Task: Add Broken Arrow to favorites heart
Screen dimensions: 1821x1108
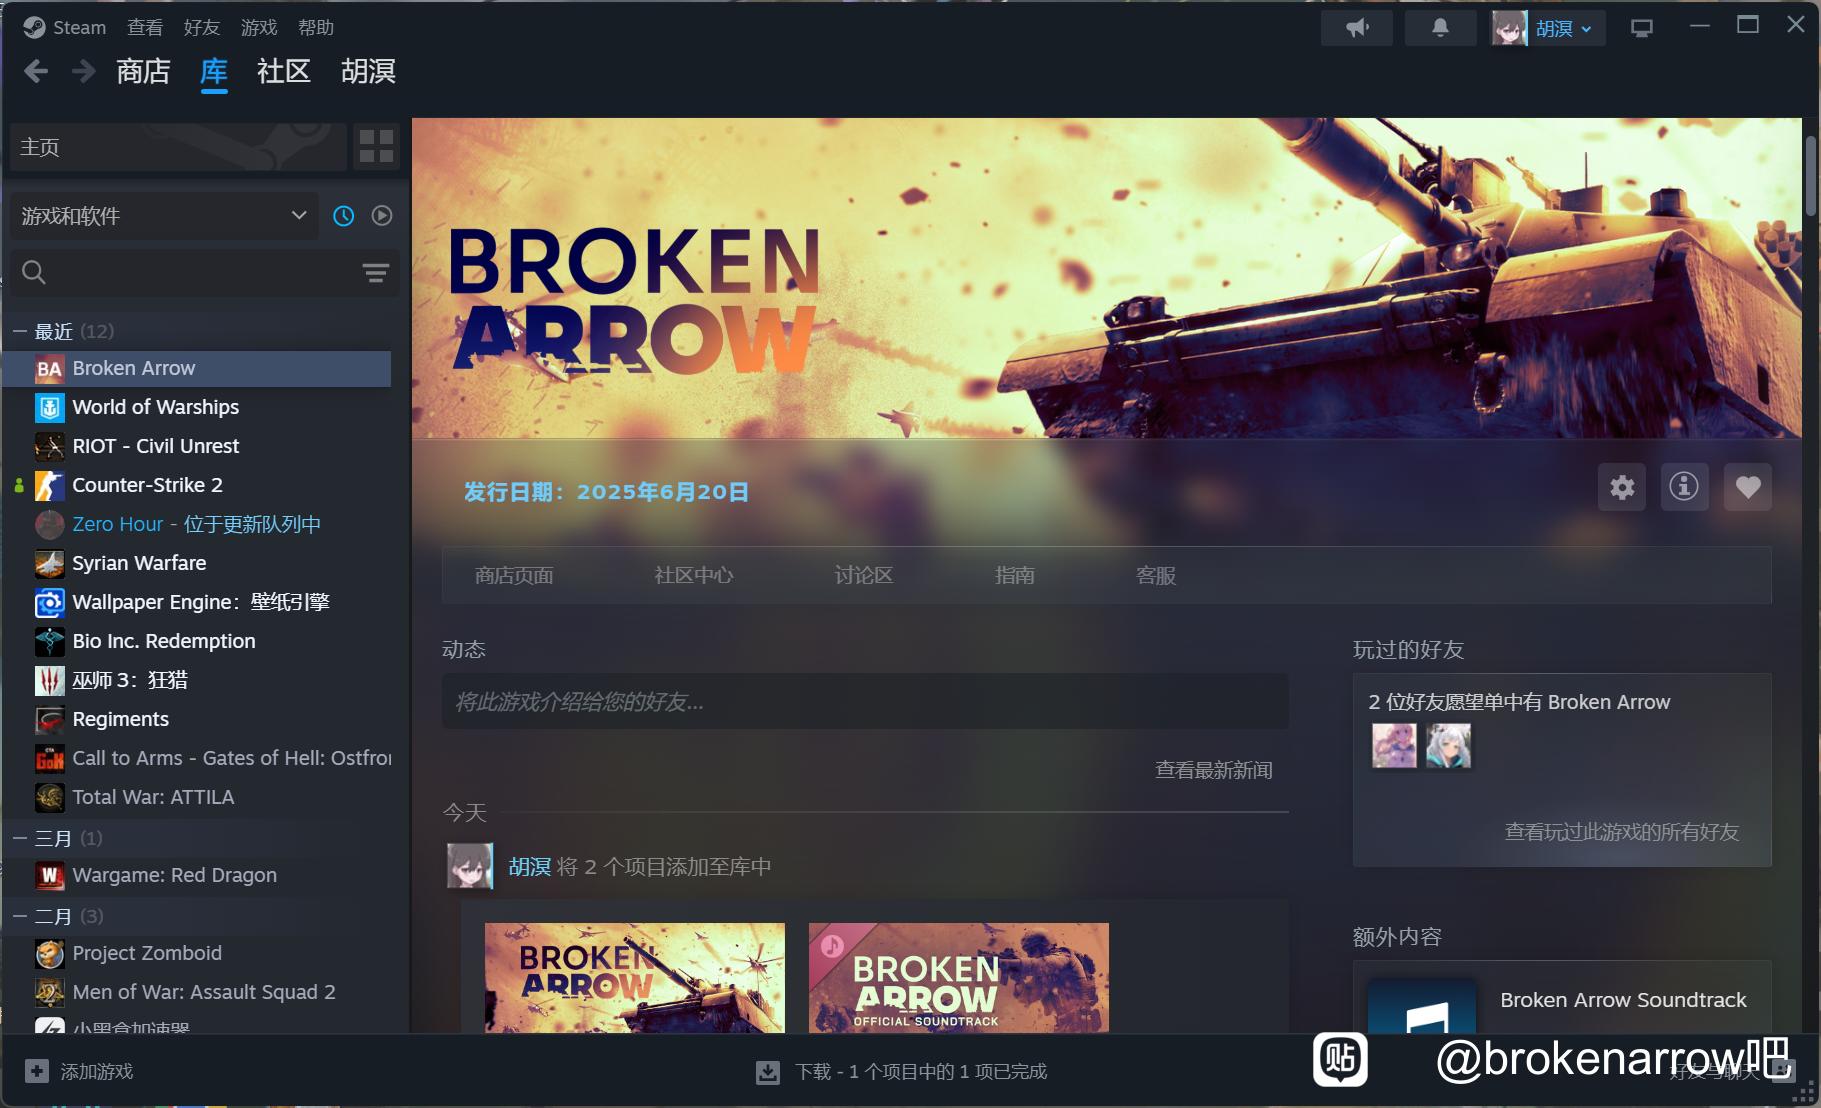Action: [x=1748, y=487]
